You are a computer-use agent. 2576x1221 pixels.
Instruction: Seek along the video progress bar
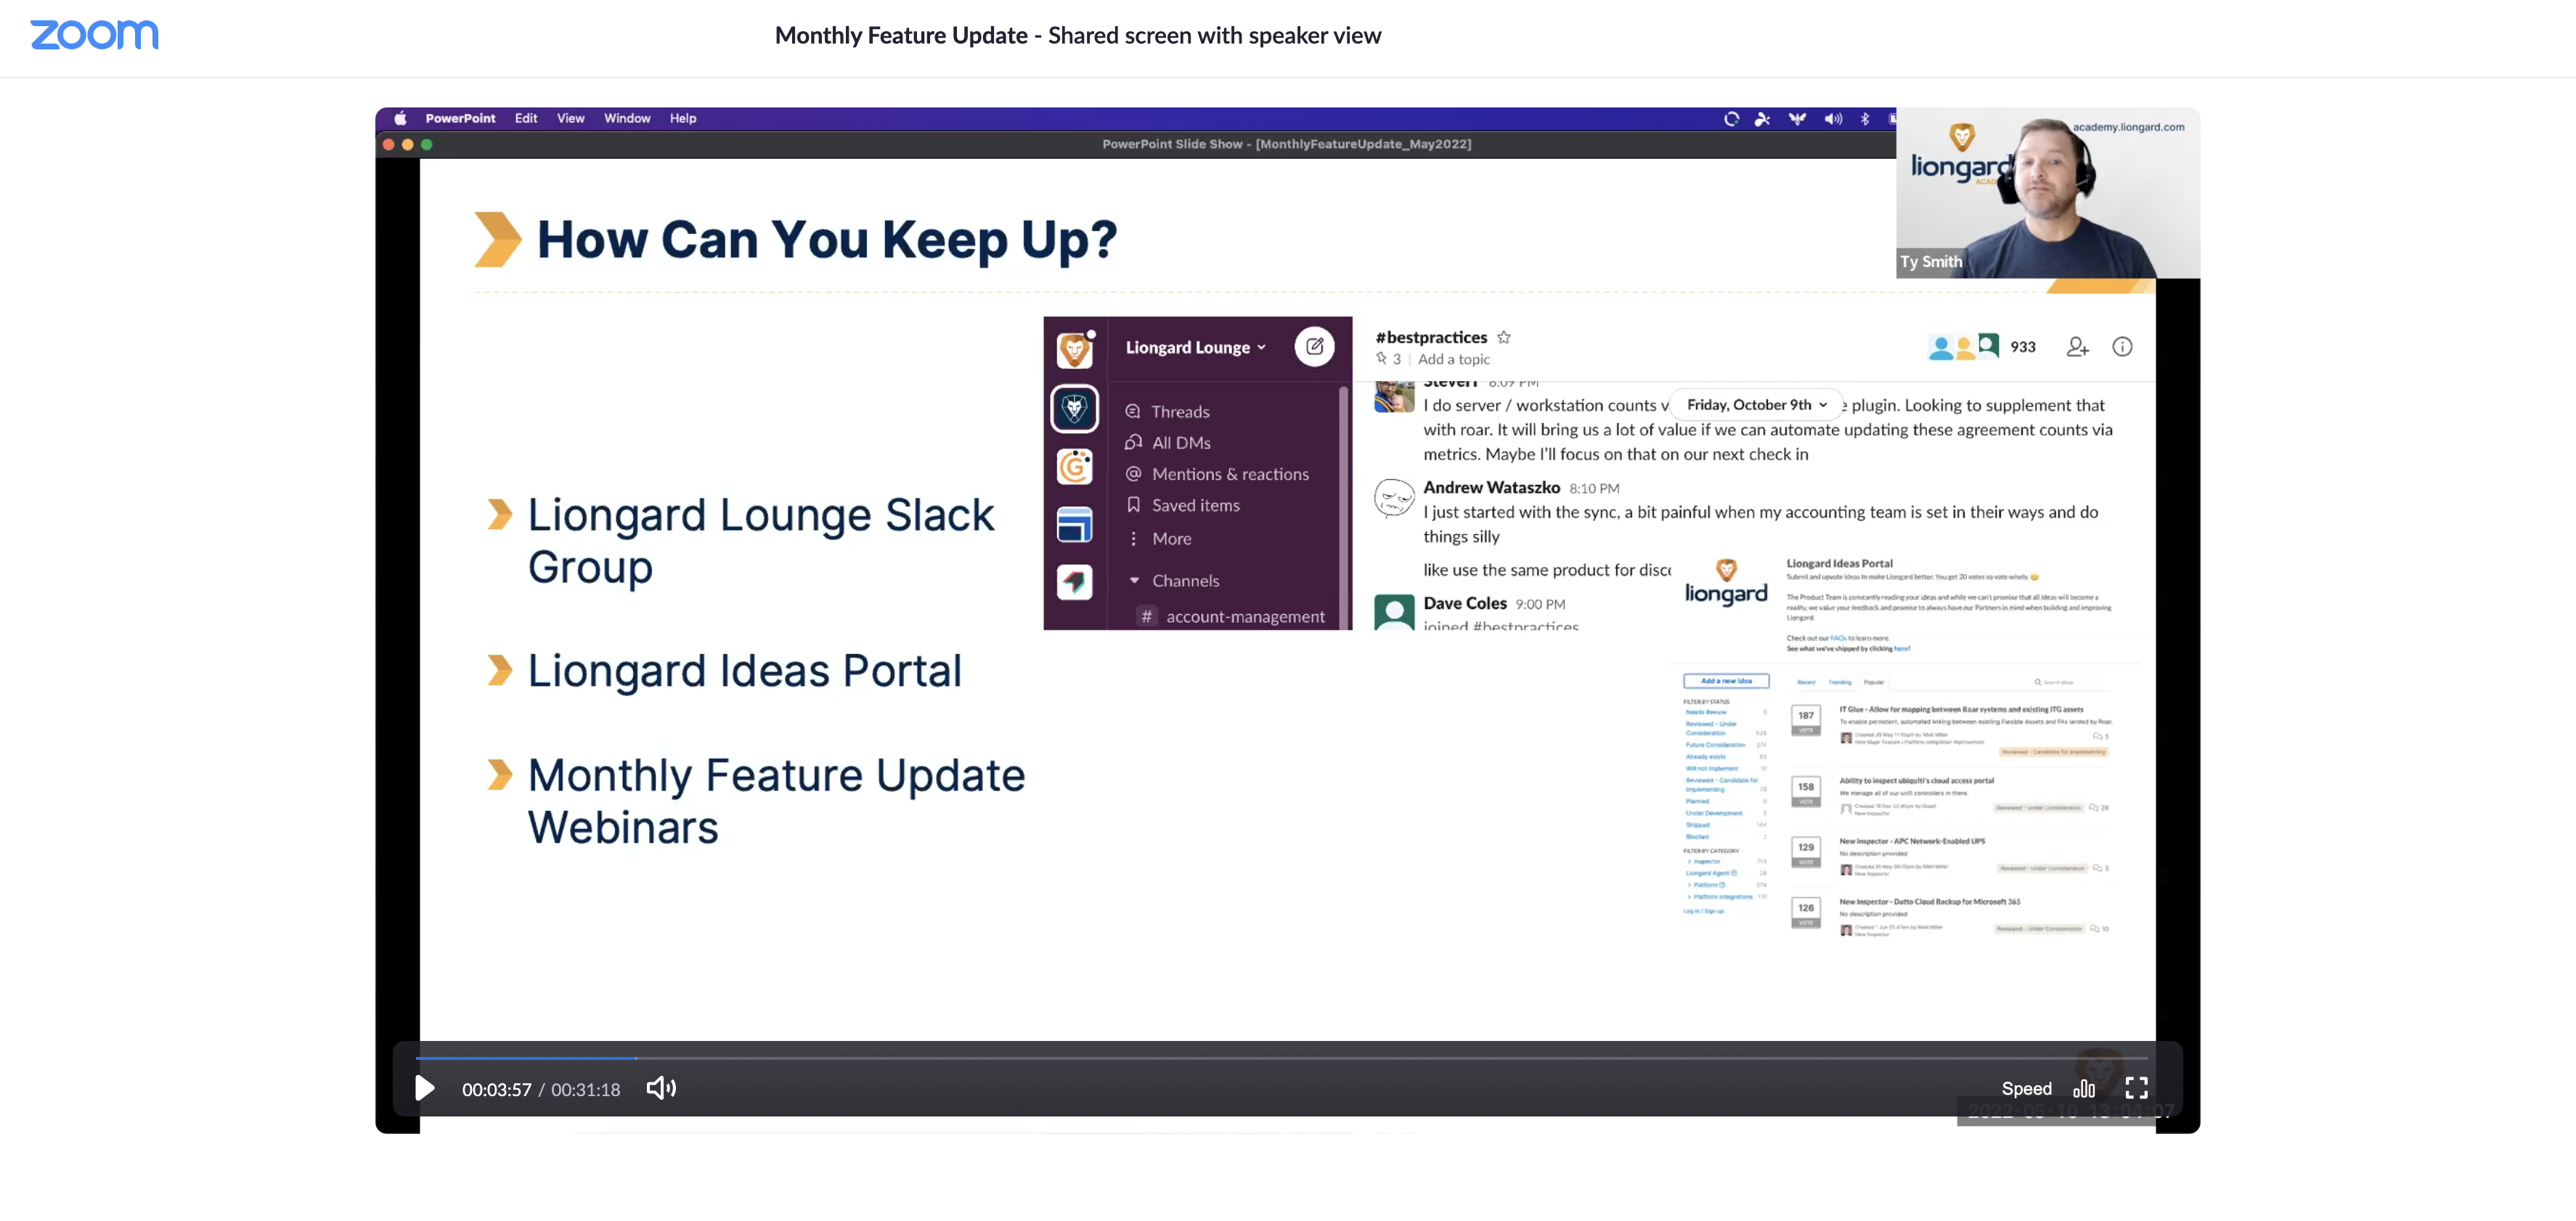click(x=1281, y=1057)
